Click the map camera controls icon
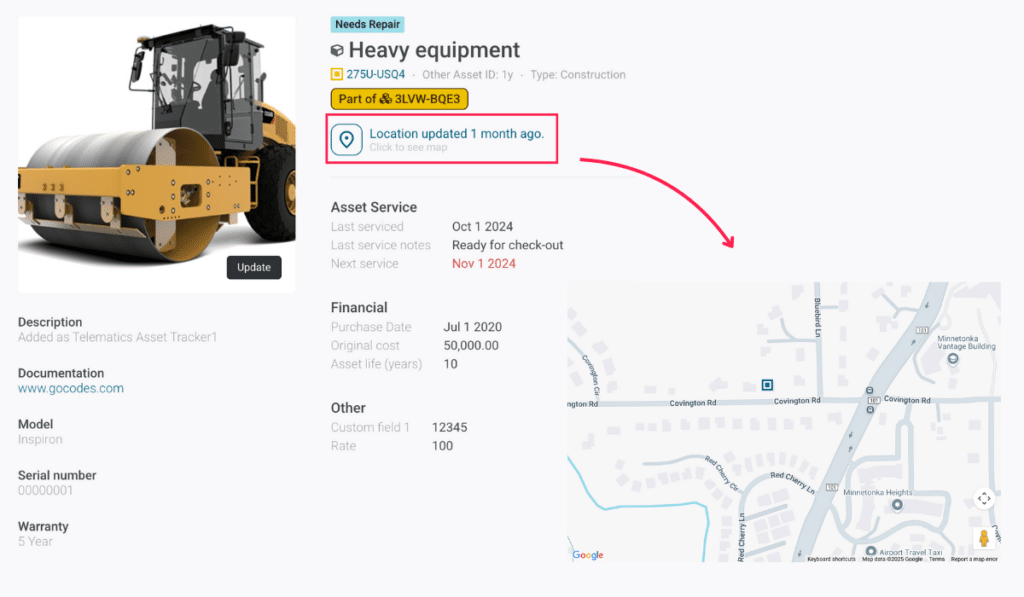This screenshot has width=1024, height=597. pyautogui.click(x=984, y=498)
